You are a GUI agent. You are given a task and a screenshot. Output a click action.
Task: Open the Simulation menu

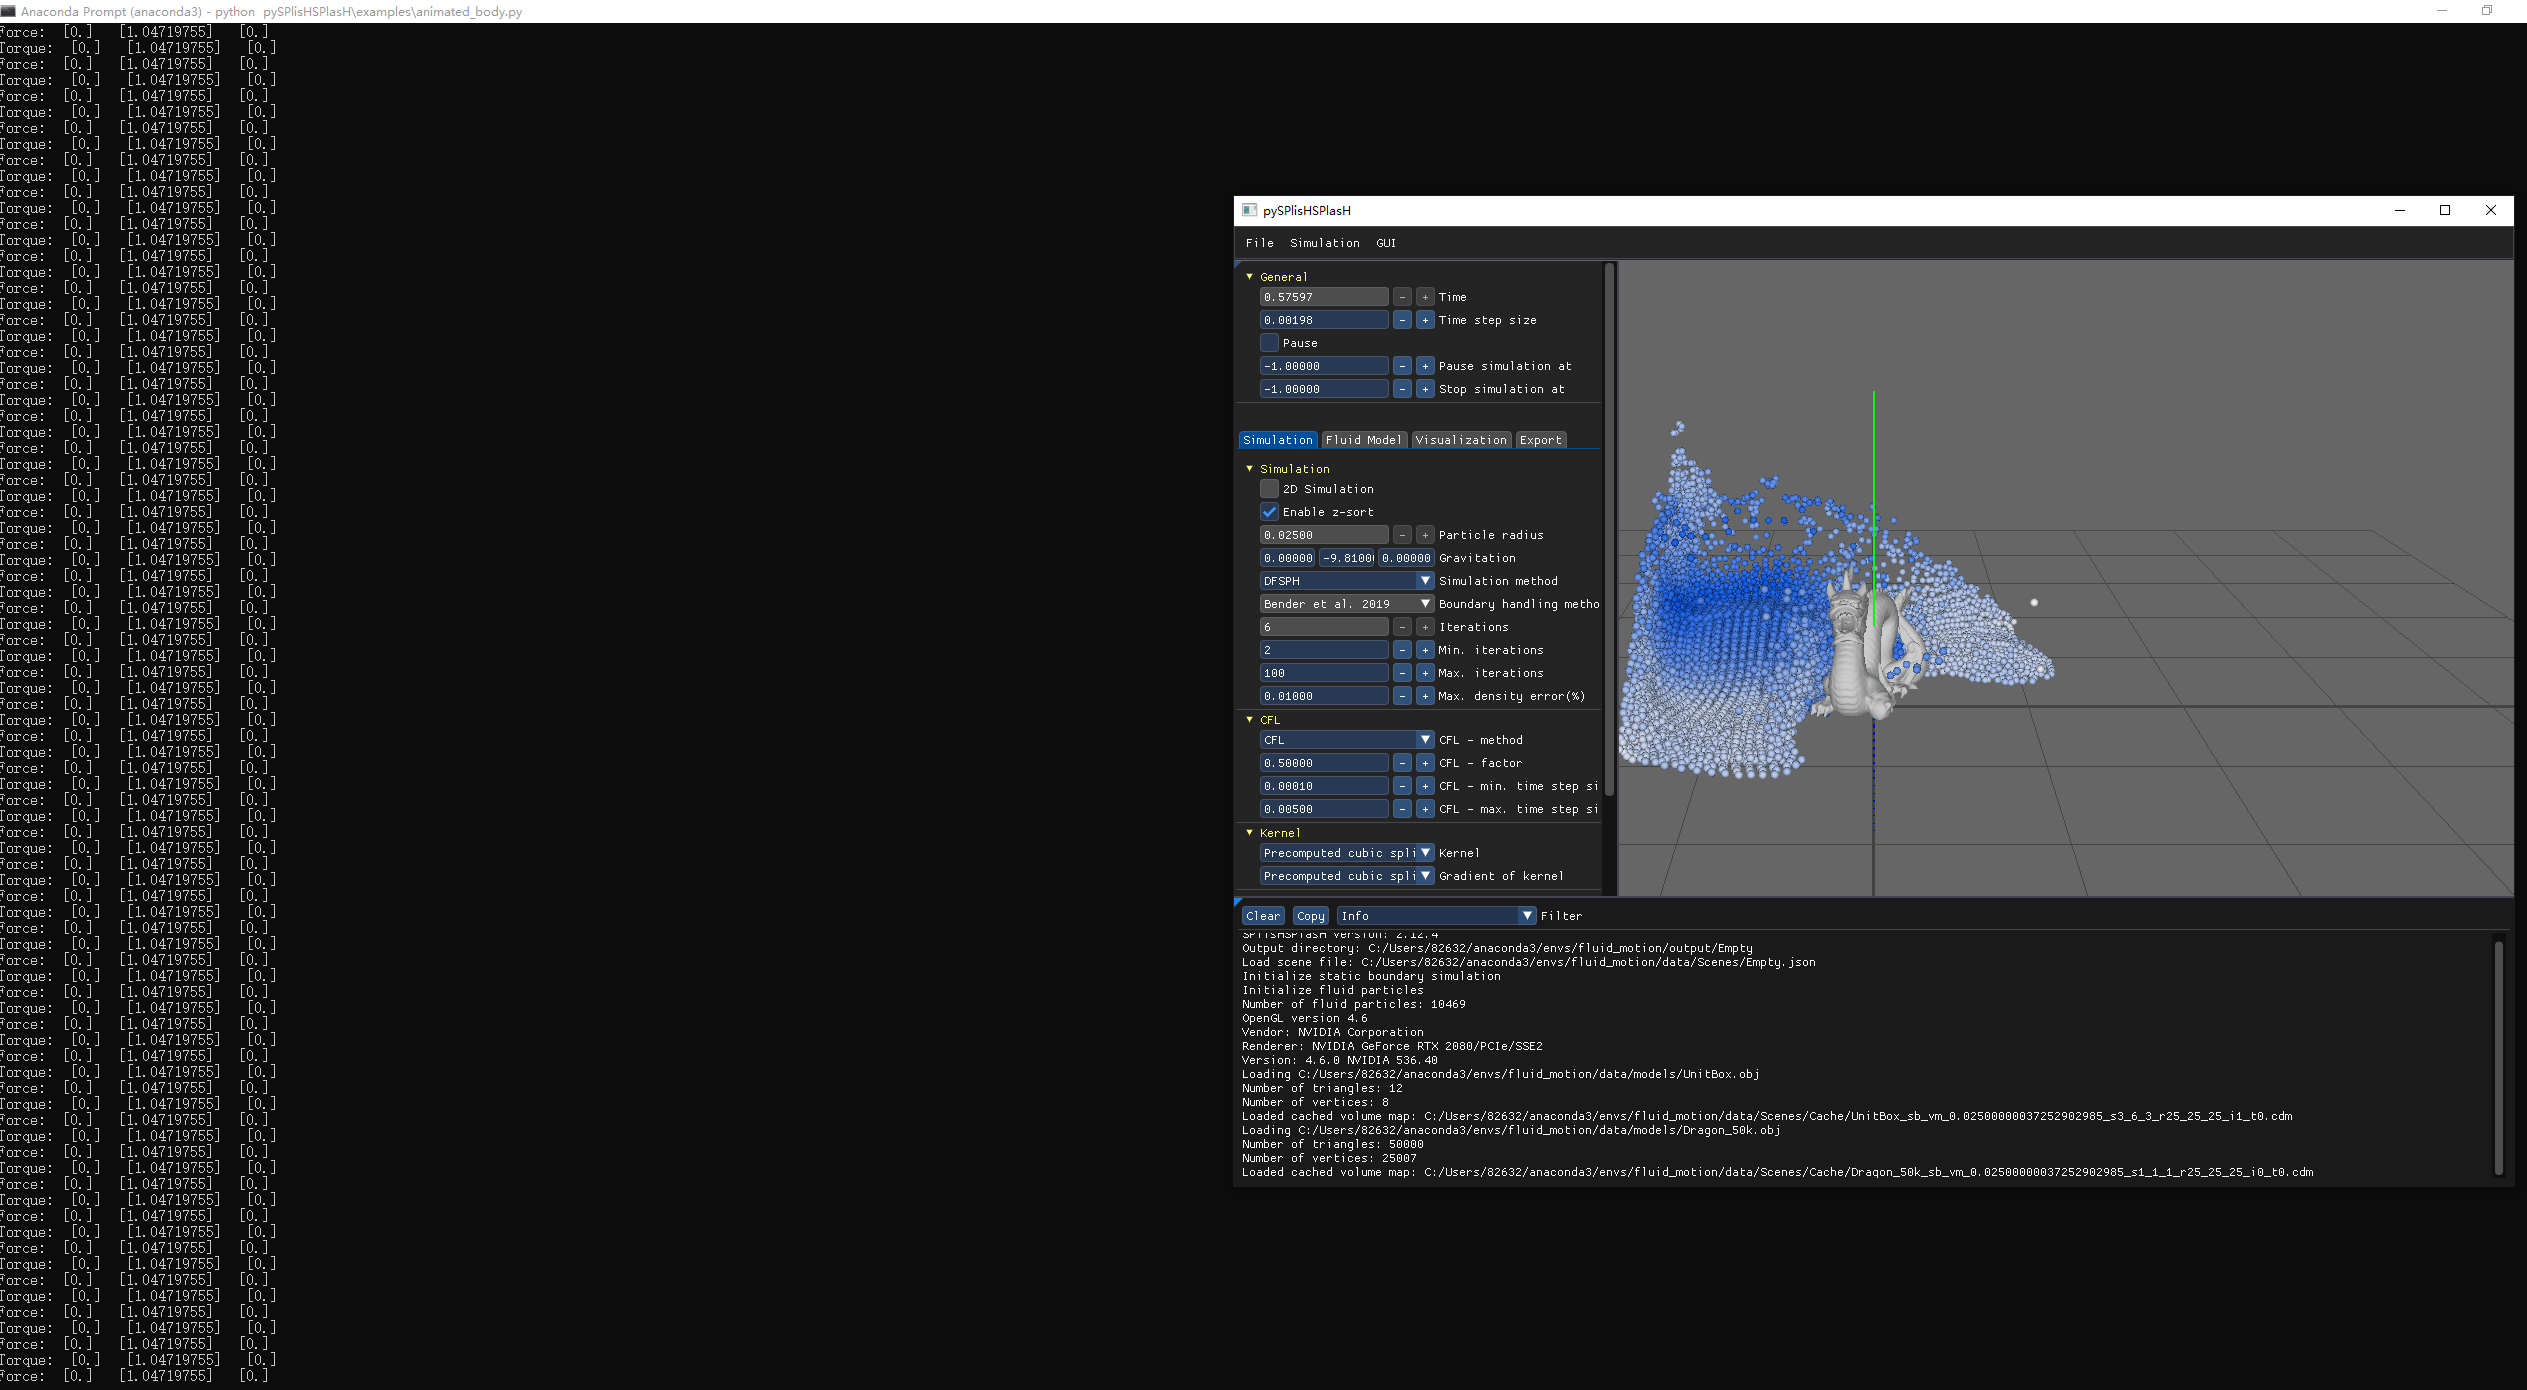click(1324, 242)
